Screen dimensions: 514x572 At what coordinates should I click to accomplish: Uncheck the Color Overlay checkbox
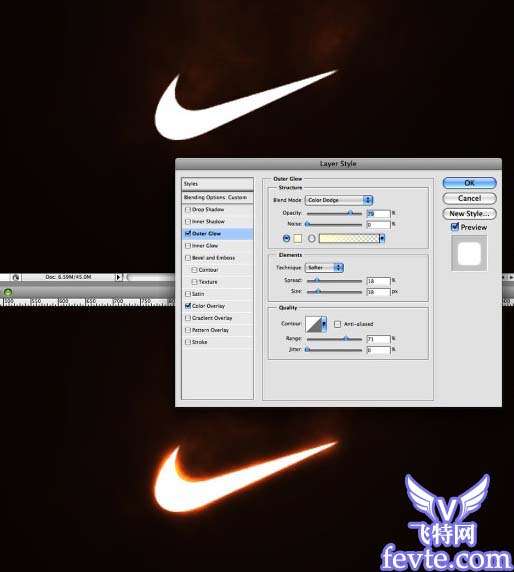pyautogui.click(x=188, y=306)
